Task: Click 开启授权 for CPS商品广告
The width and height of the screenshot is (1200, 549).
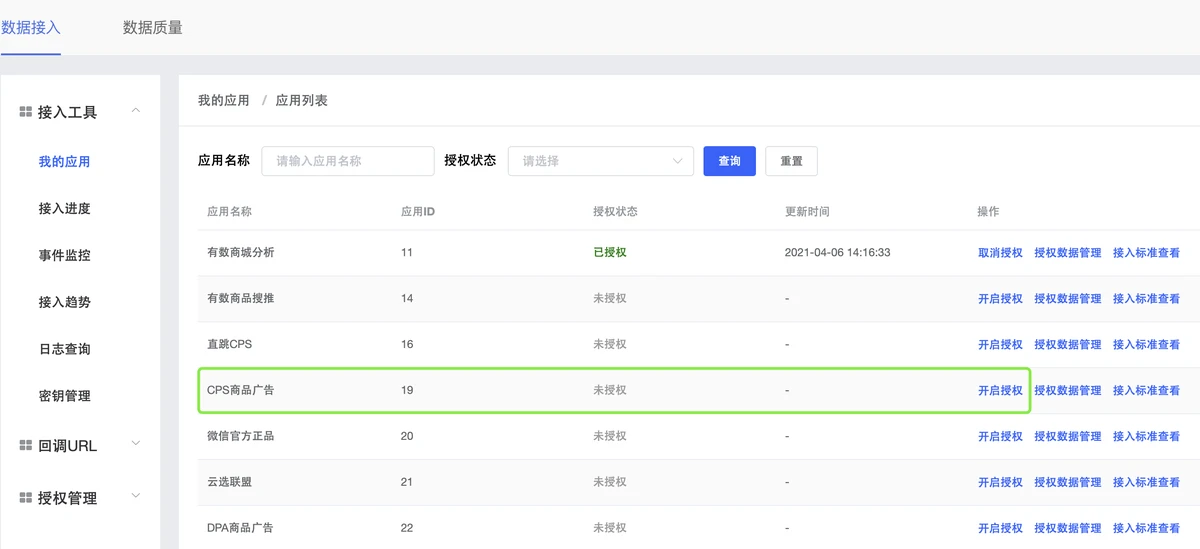Action: (1000, 391)
